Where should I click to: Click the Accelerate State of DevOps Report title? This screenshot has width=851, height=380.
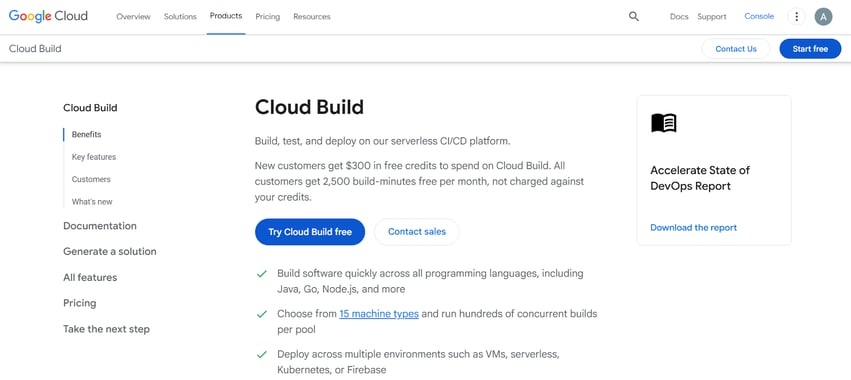pos(700,178)
